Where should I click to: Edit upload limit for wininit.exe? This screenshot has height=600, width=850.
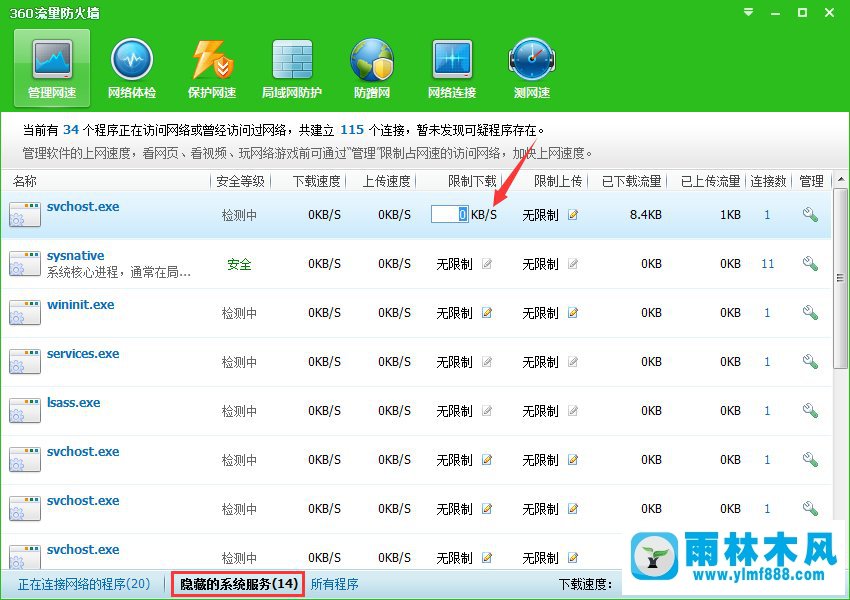(573, 313)
